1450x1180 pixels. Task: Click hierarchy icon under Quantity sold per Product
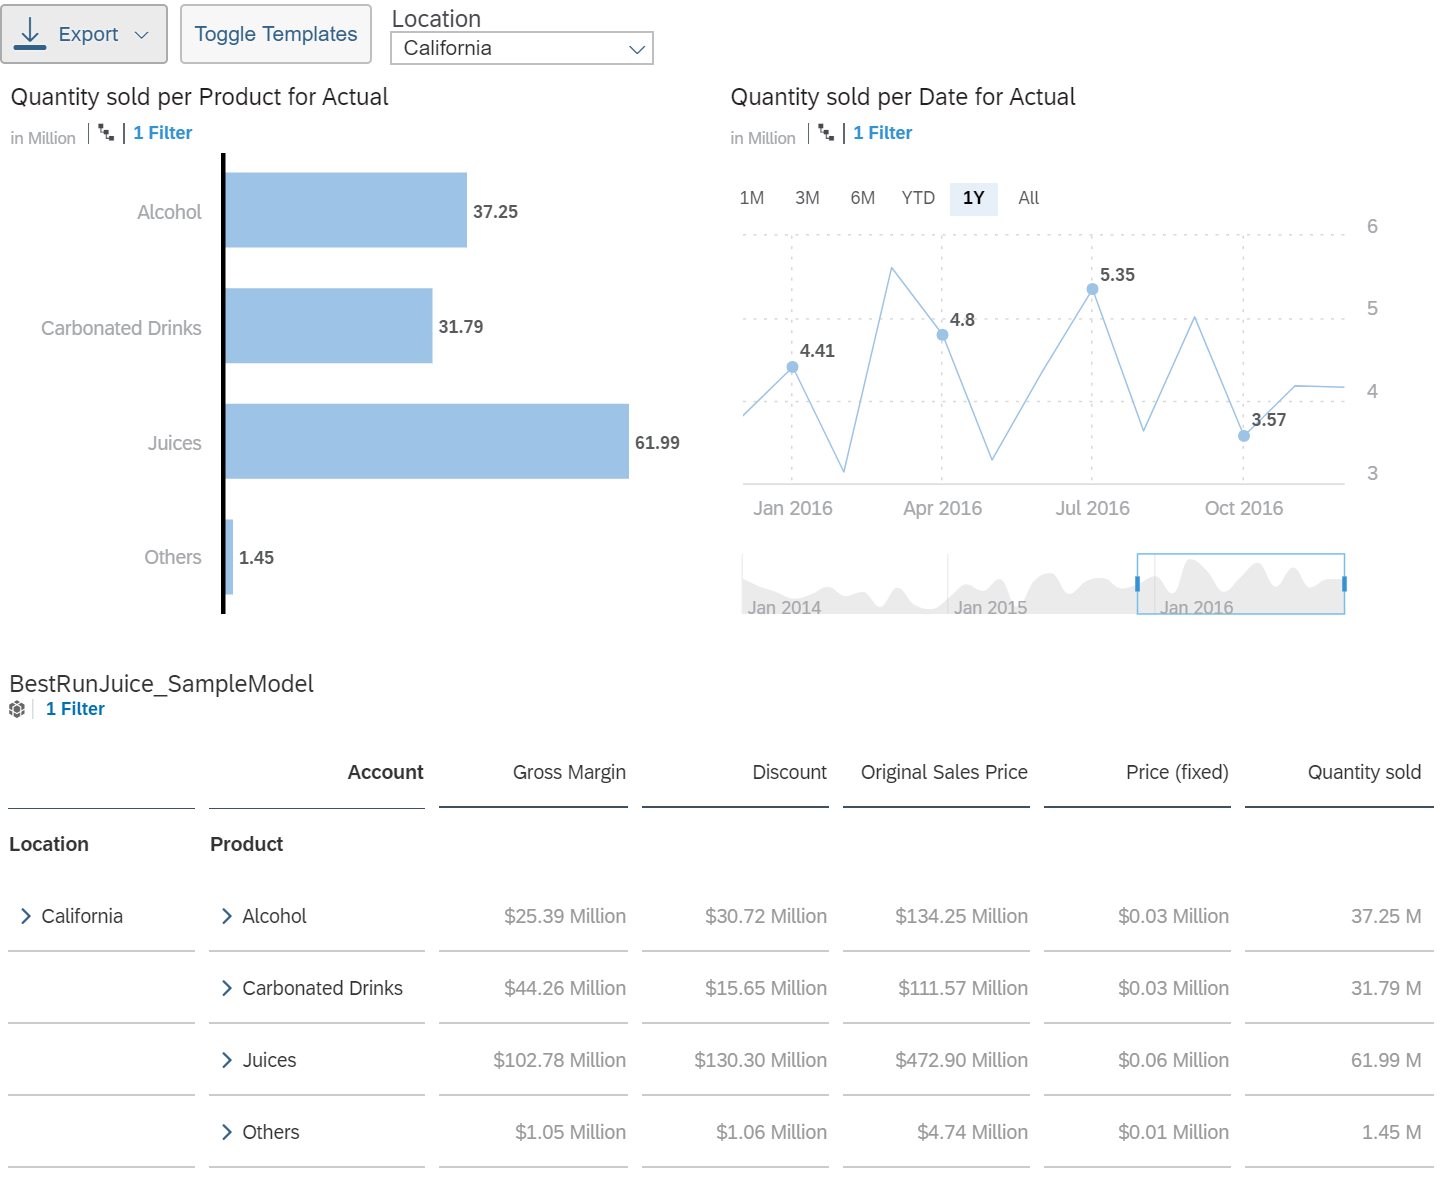tap(106, 133)
